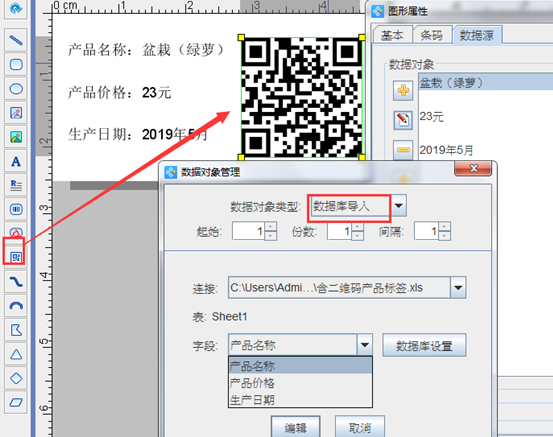553x437 pixels.
Task: Decrease the 份数 value
Action: coord(357,236)
